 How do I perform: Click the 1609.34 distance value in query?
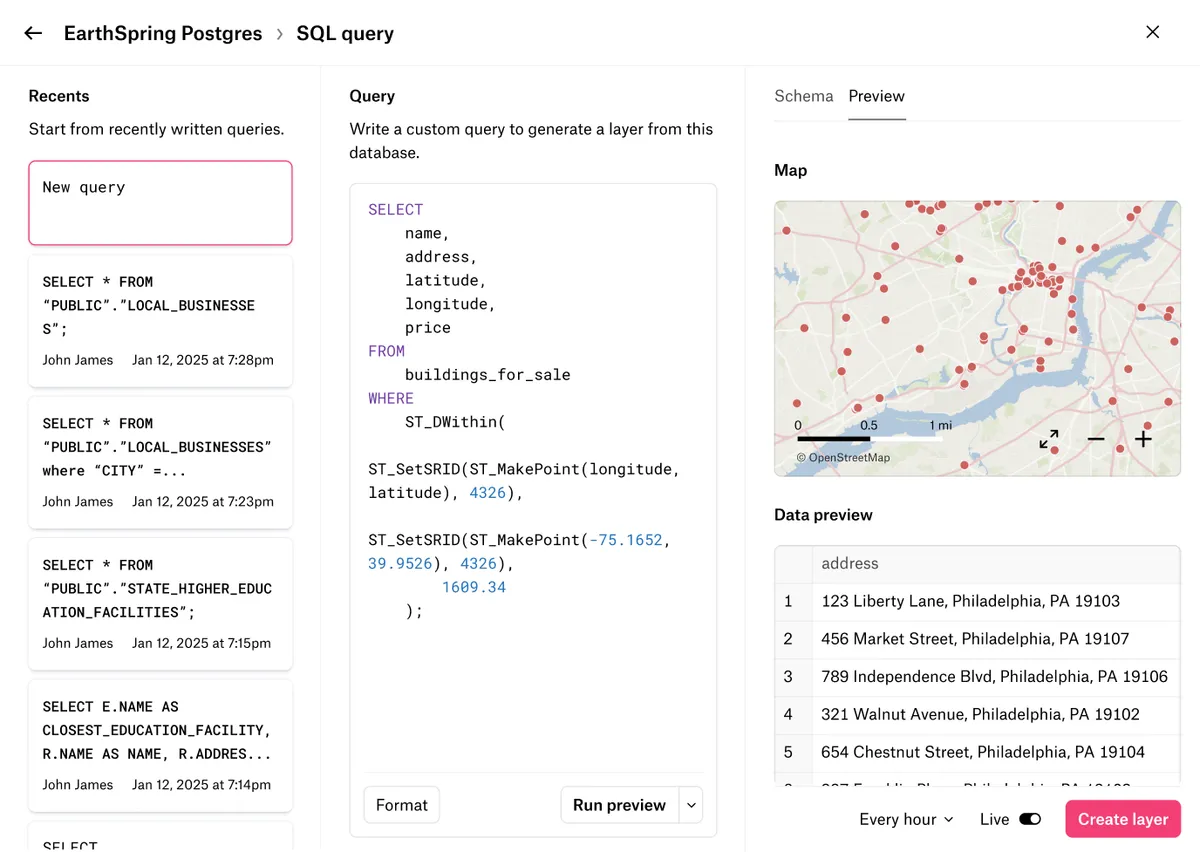click(474, 587)
